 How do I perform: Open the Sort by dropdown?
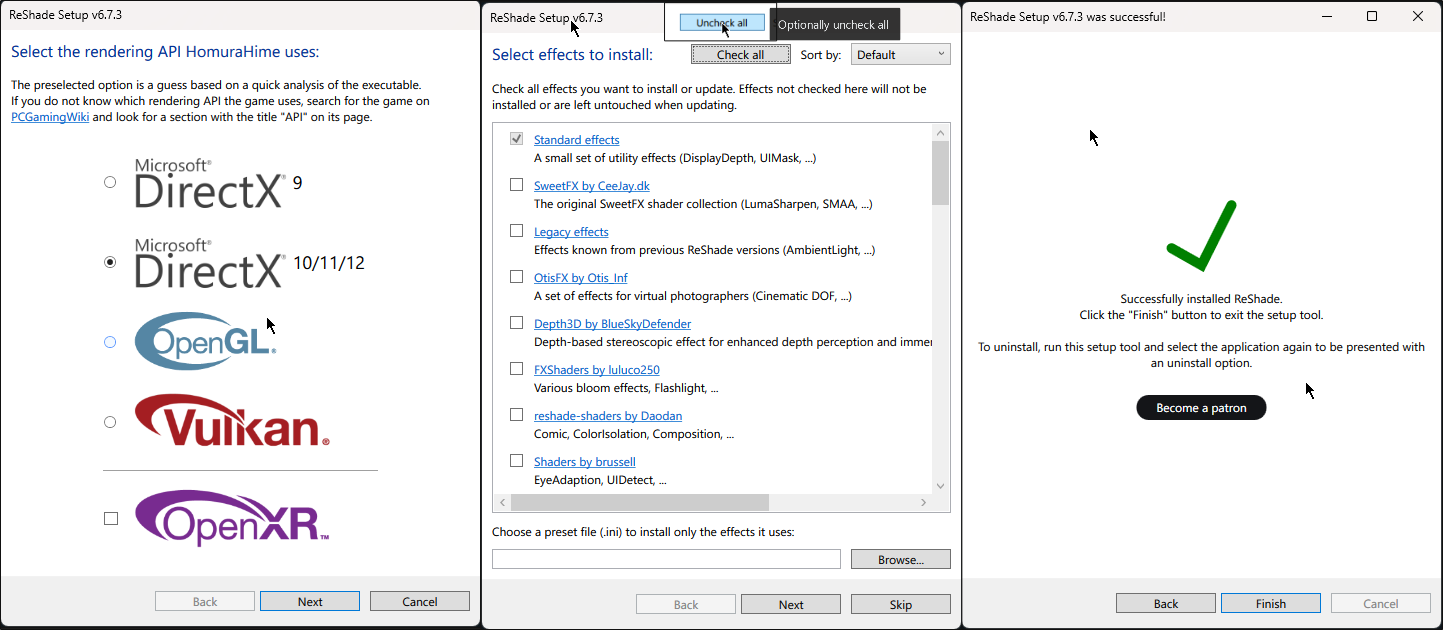pyautogui.click(x=901, y=55)
